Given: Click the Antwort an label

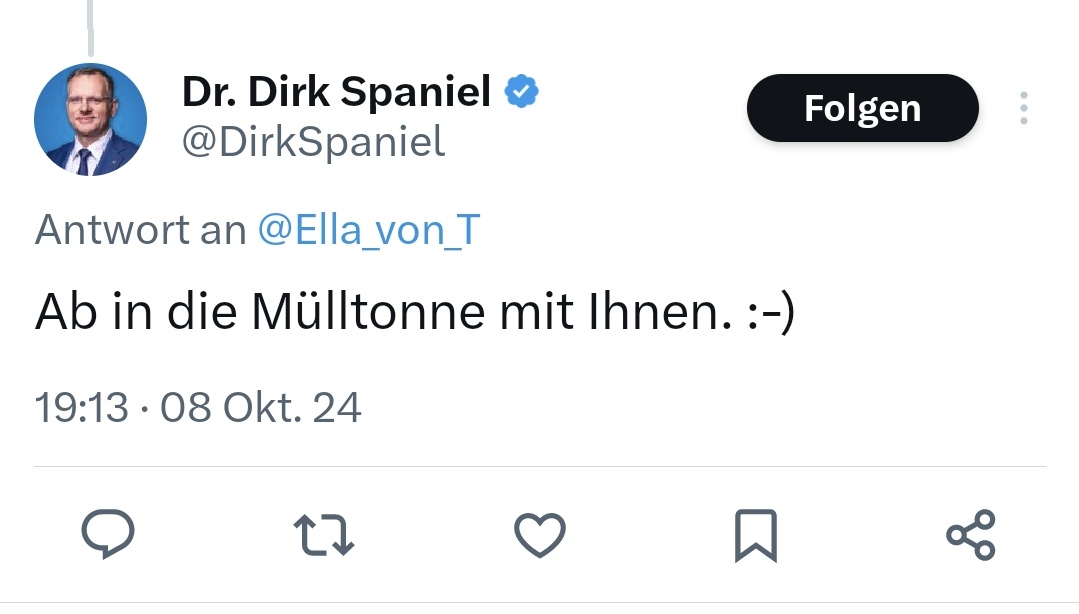Looking at the screenshot, I should pos(140,229).
